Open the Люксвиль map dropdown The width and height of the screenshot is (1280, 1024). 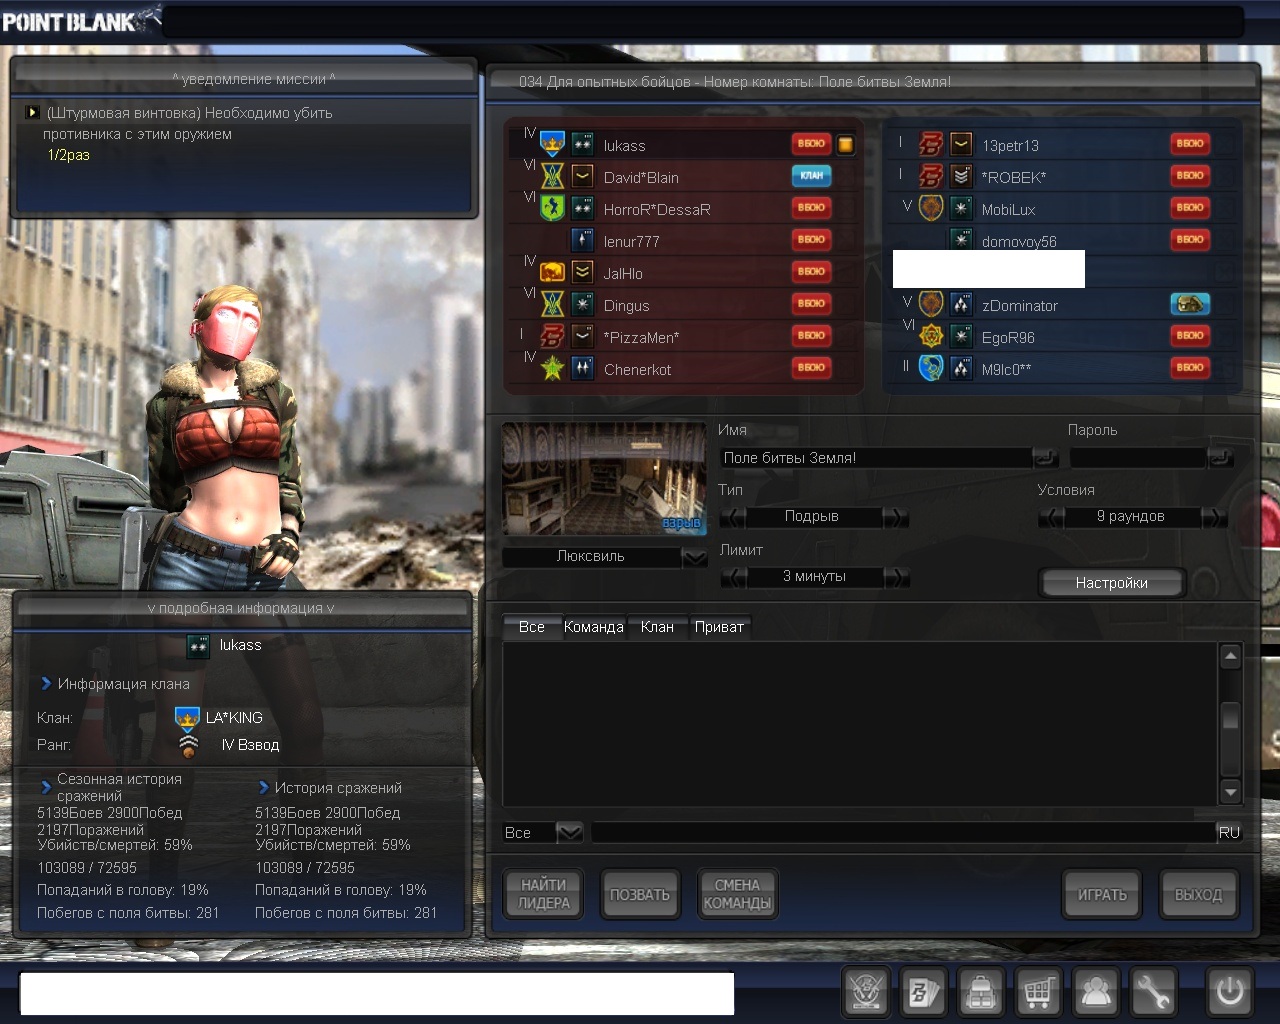pyautogui.click(x=695, y=557)
